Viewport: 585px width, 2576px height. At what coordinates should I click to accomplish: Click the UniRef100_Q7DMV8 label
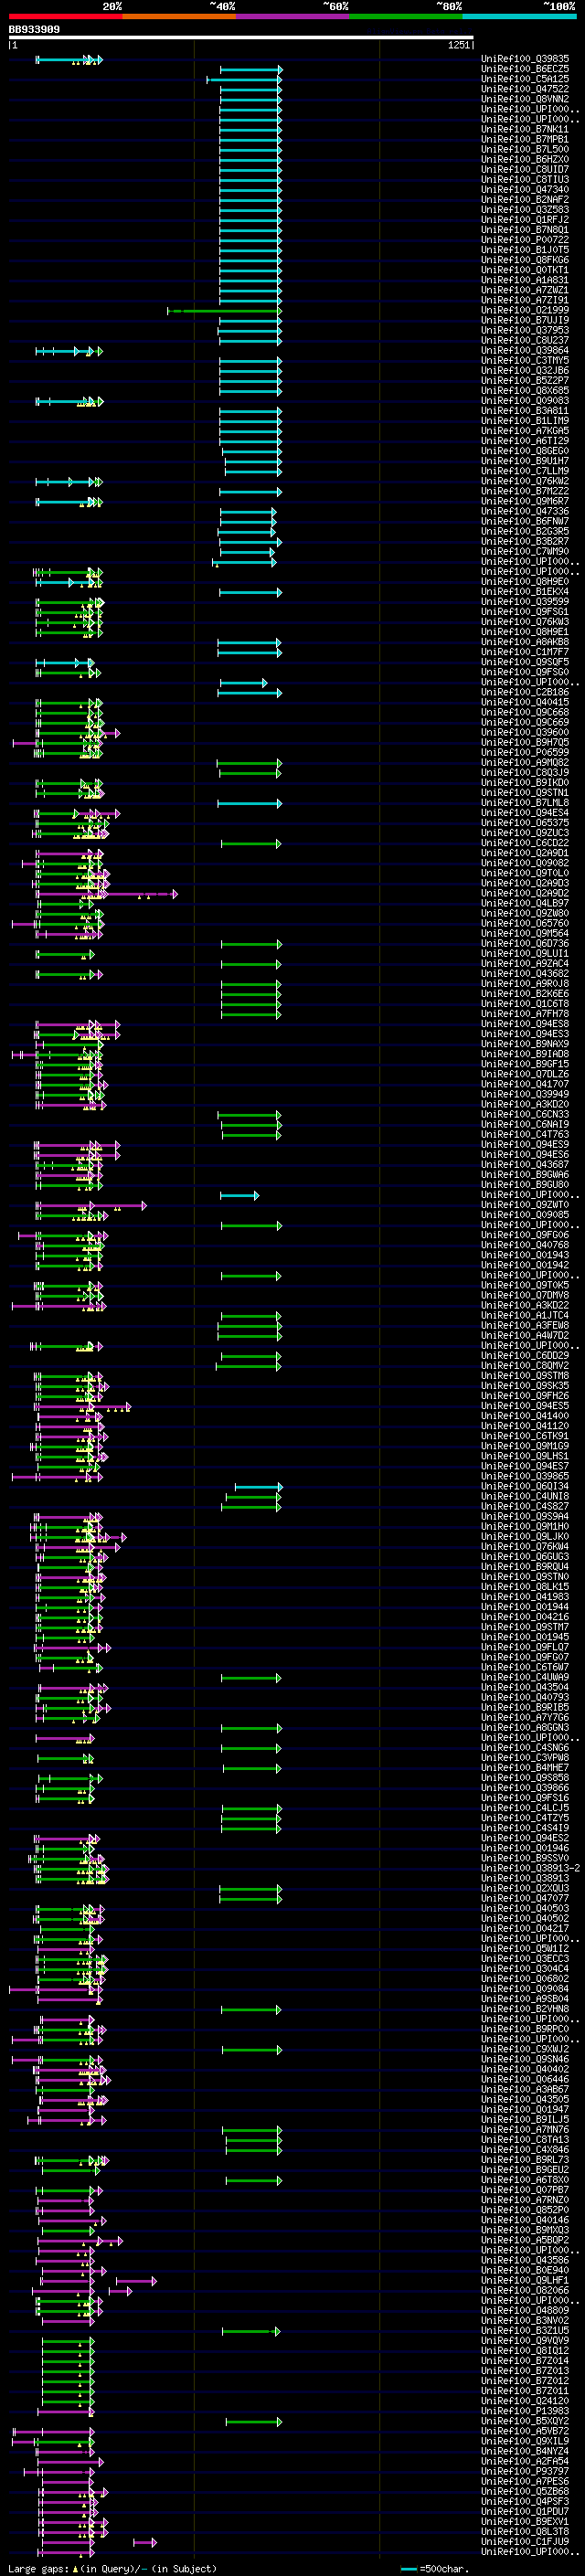click(x=525, y=1295)
